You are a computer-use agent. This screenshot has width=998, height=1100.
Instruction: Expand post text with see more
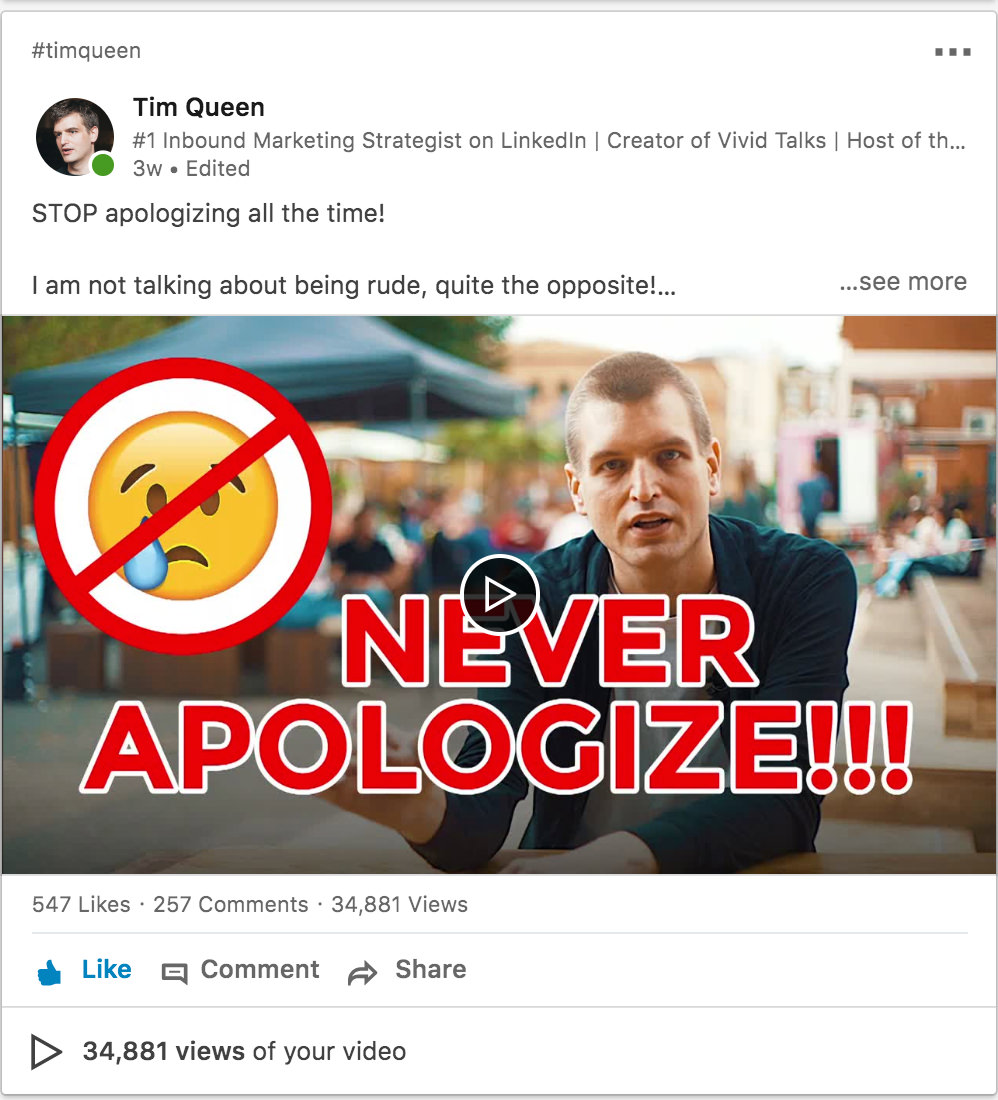[903, 281]
